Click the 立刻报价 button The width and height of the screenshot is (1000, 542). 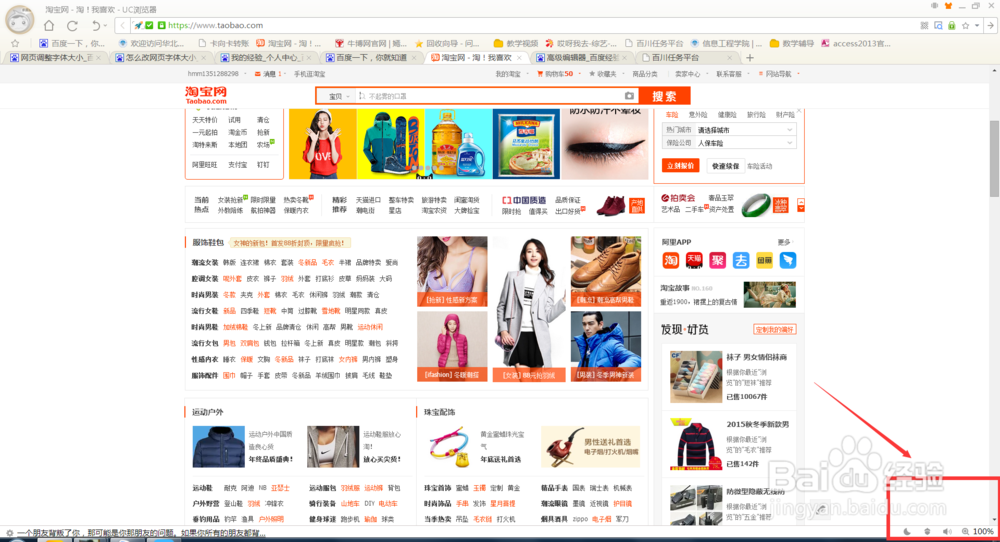[680, 166]
